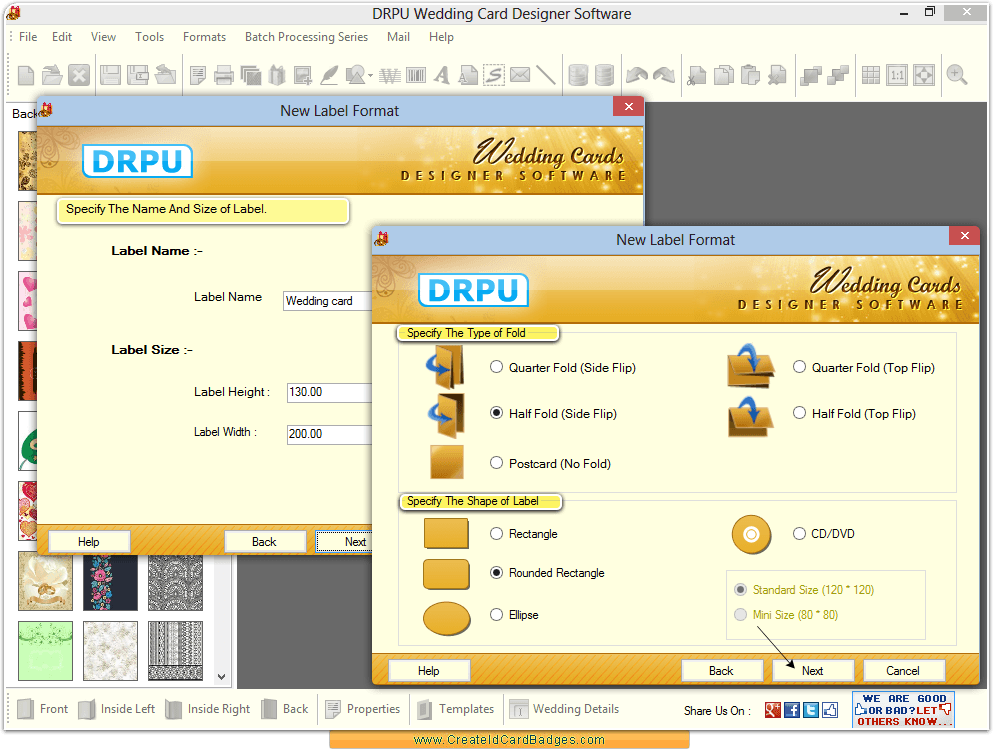The height and width of the screenshot is (750, 993).
Task: Click the 1:1 actual size icon
Action: point(897,75)
